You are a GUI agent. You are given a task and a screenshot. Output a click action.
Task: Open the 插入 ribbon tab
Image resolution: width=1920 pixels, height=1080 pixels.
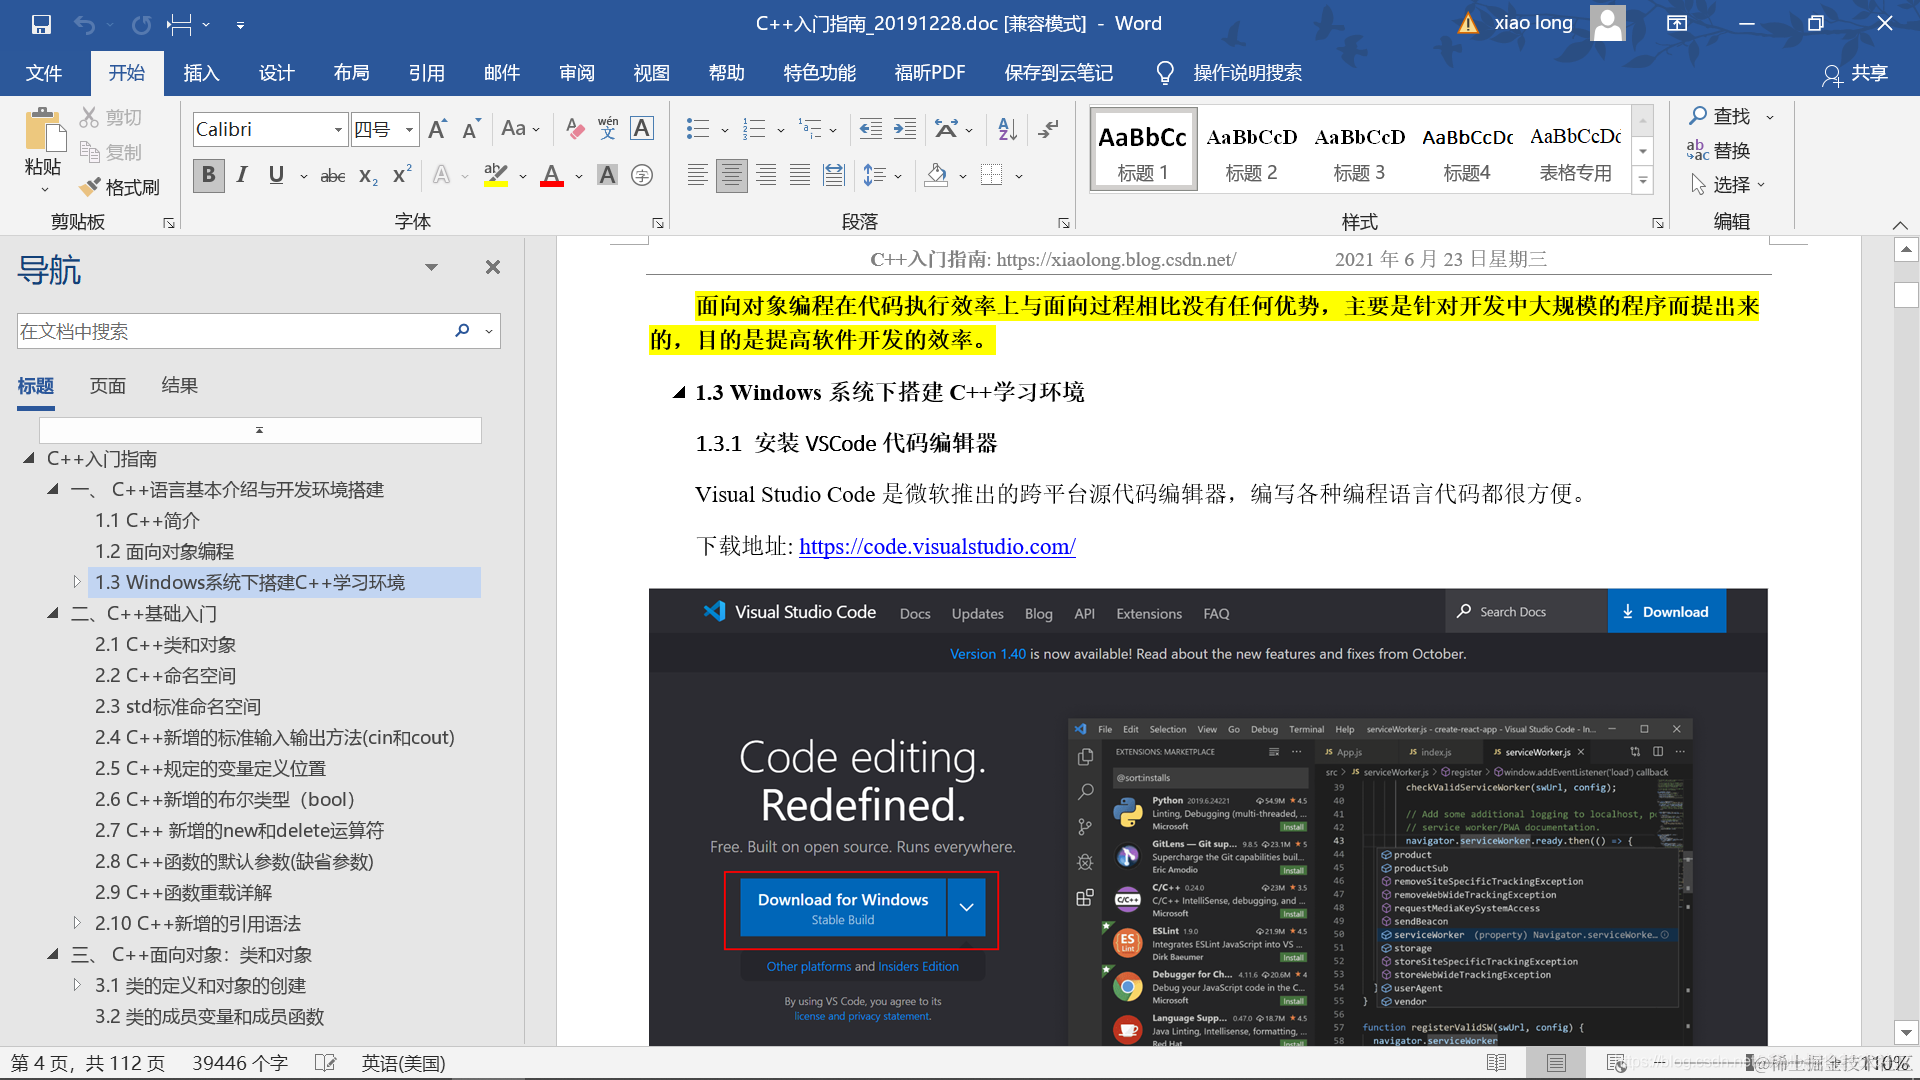tap(201, 73)
